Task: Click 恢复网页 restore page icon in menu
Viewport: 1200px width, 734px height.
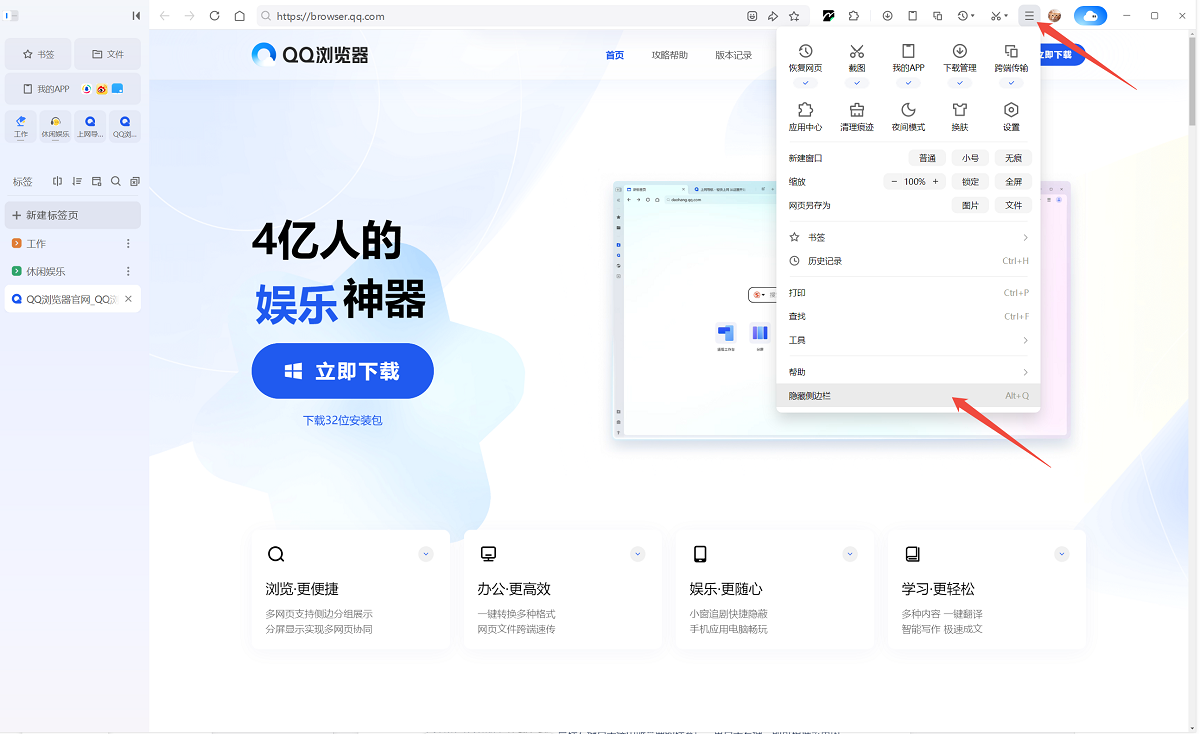Action: 805,58
